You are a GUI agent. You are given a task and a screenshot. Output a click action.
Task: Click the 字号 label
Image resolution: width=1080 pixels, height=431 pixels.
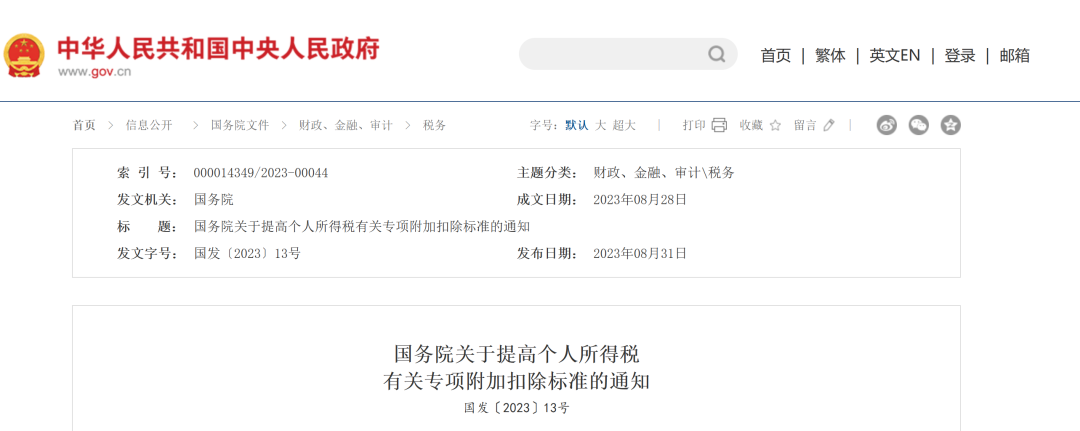[545, 125]
